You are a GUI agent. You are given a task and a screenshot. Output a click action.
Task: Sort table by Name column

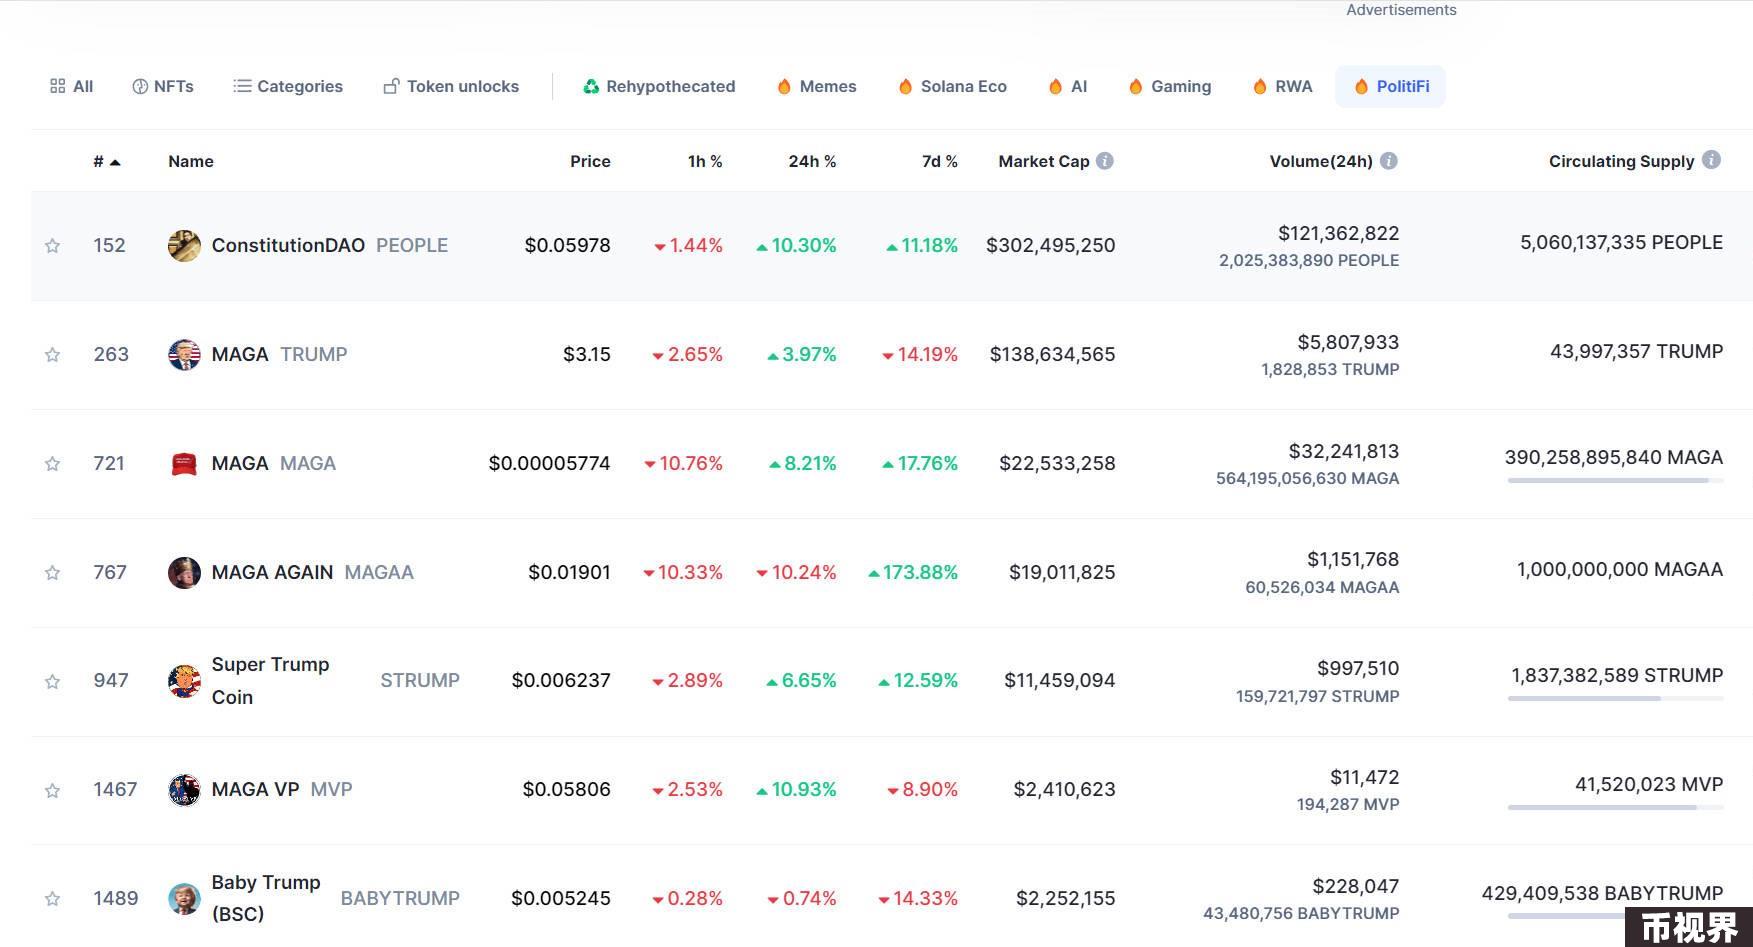191,162
